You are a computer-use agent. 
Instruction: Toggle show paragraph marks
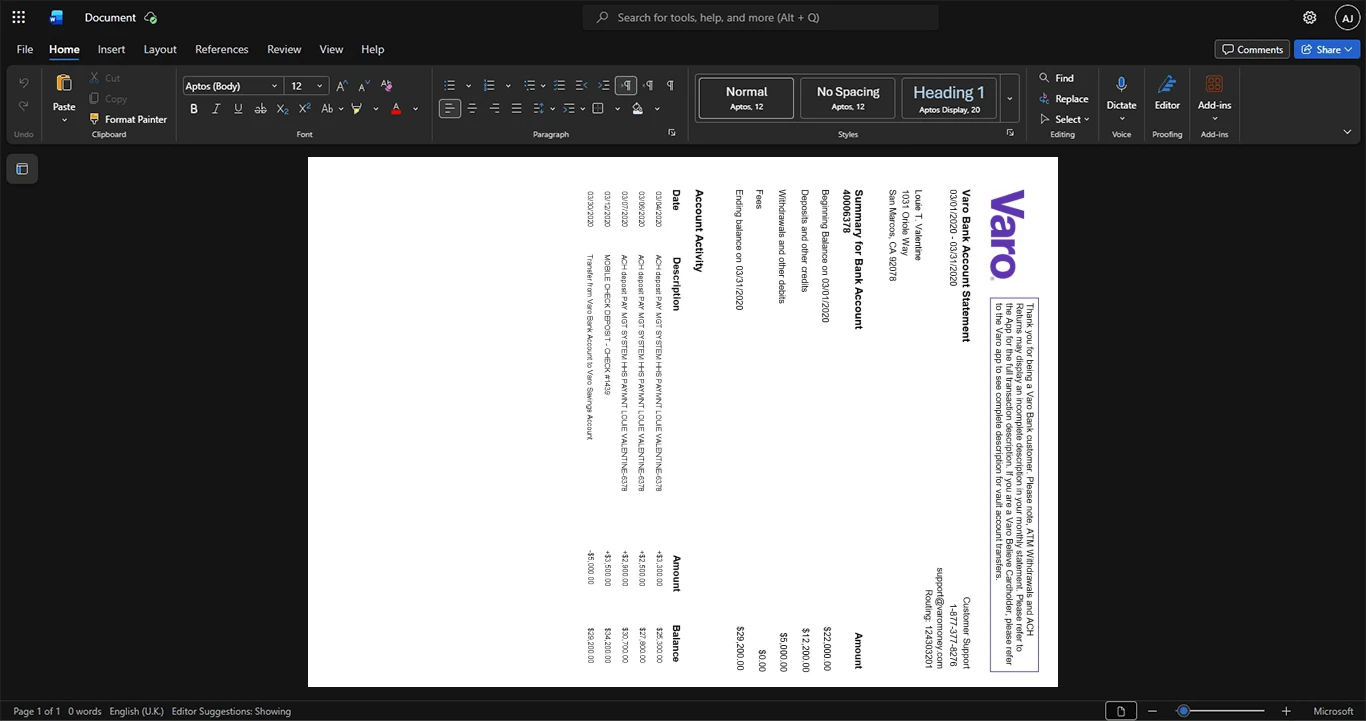pyautogui.click(x=670, y=86)
